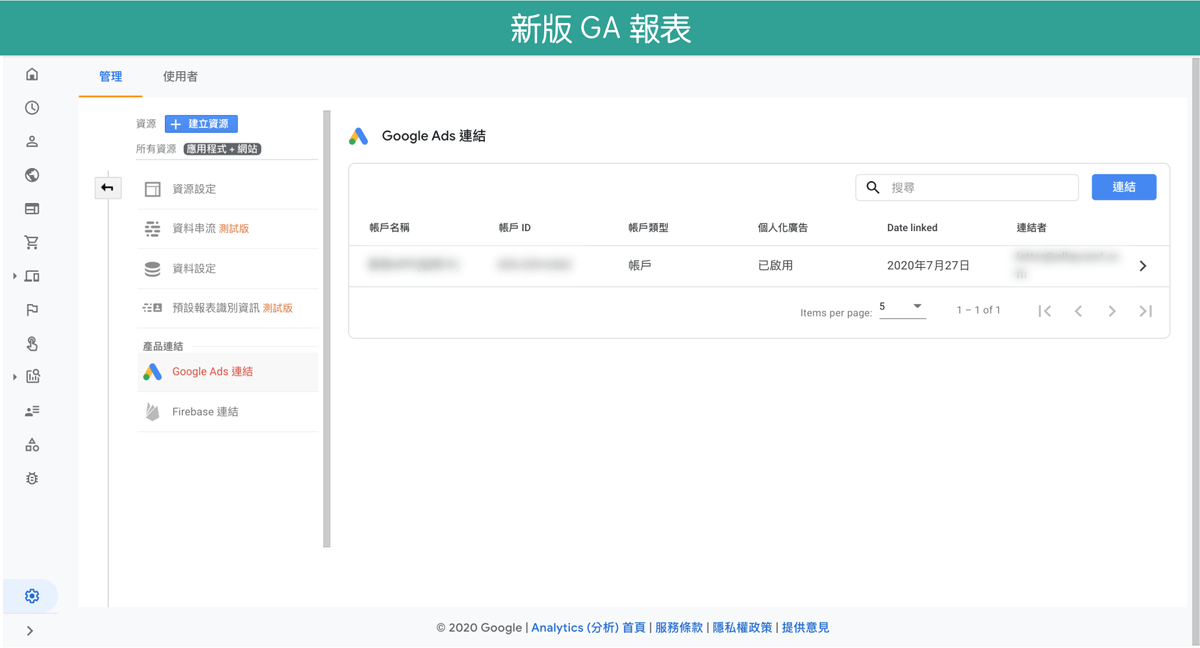Open 資源設定 menu item
Viewport: 1200px width, 648px height.
(x=228, y=189)
